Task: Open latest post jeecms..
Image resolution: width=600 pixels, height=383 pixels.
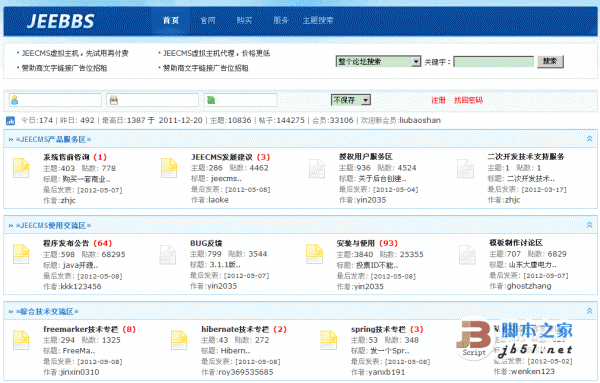Action: (x=226, y=179)
